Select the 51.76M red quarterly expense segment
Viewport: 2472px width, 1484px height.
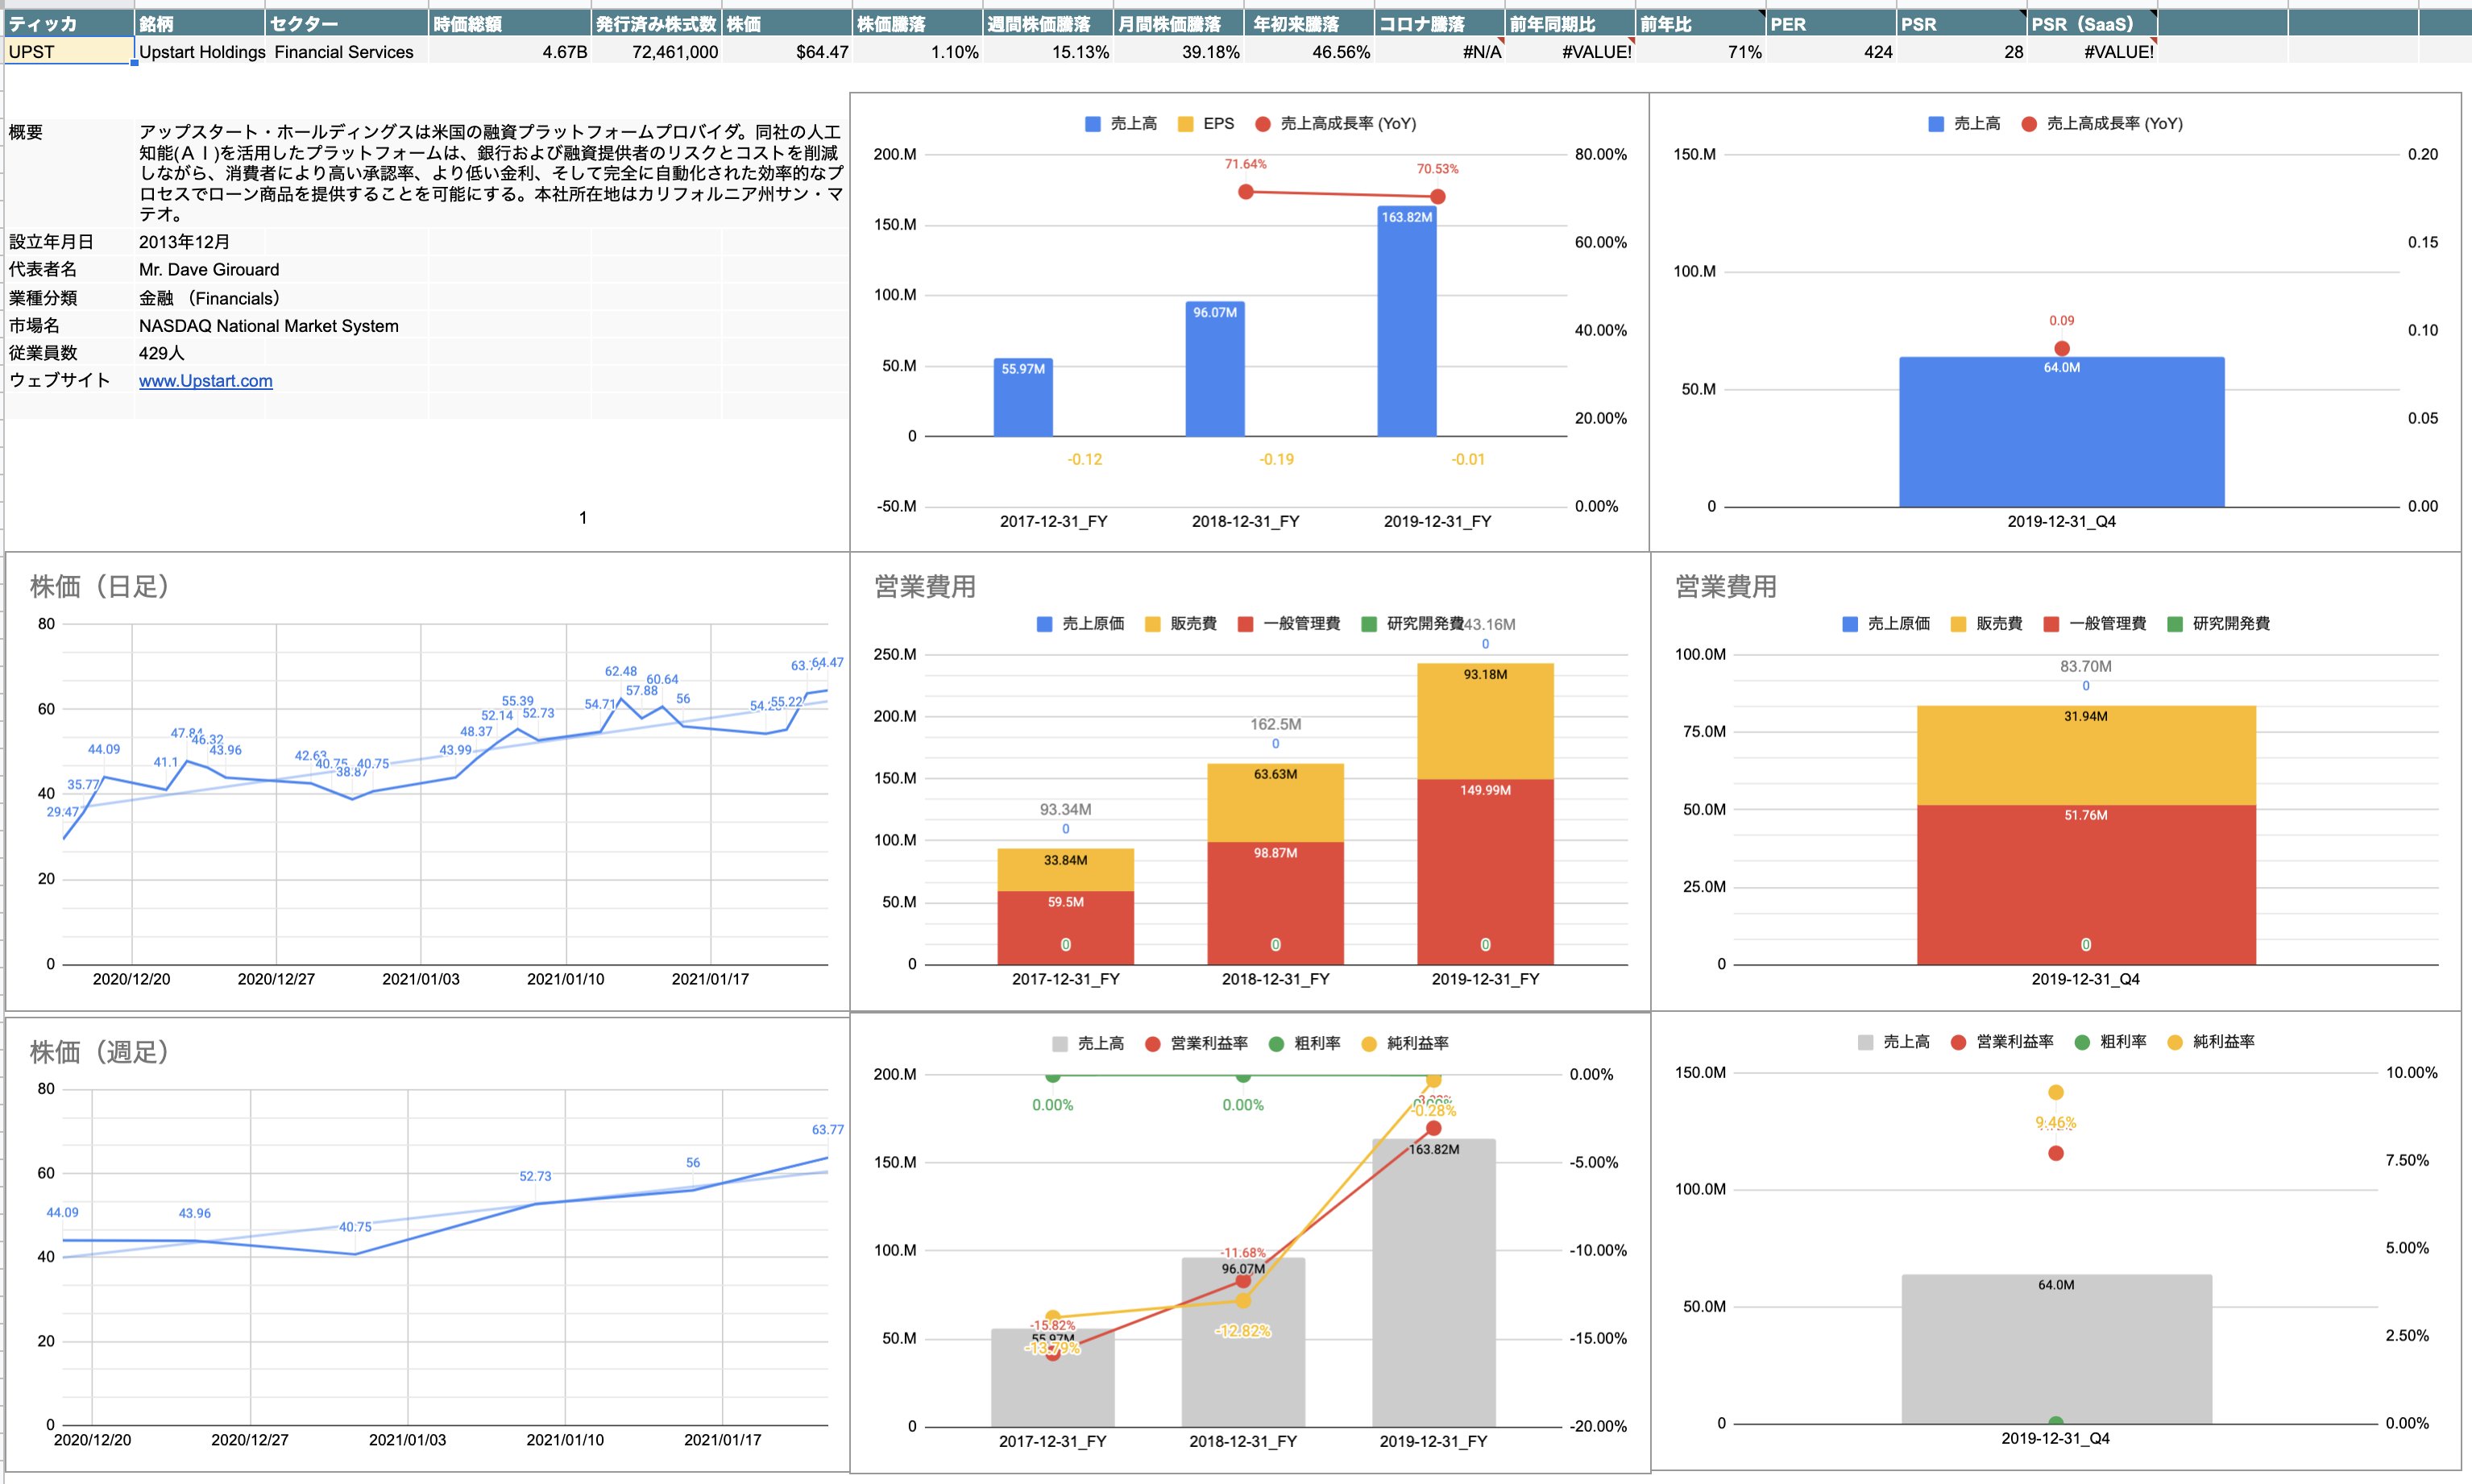(2086, 885)
